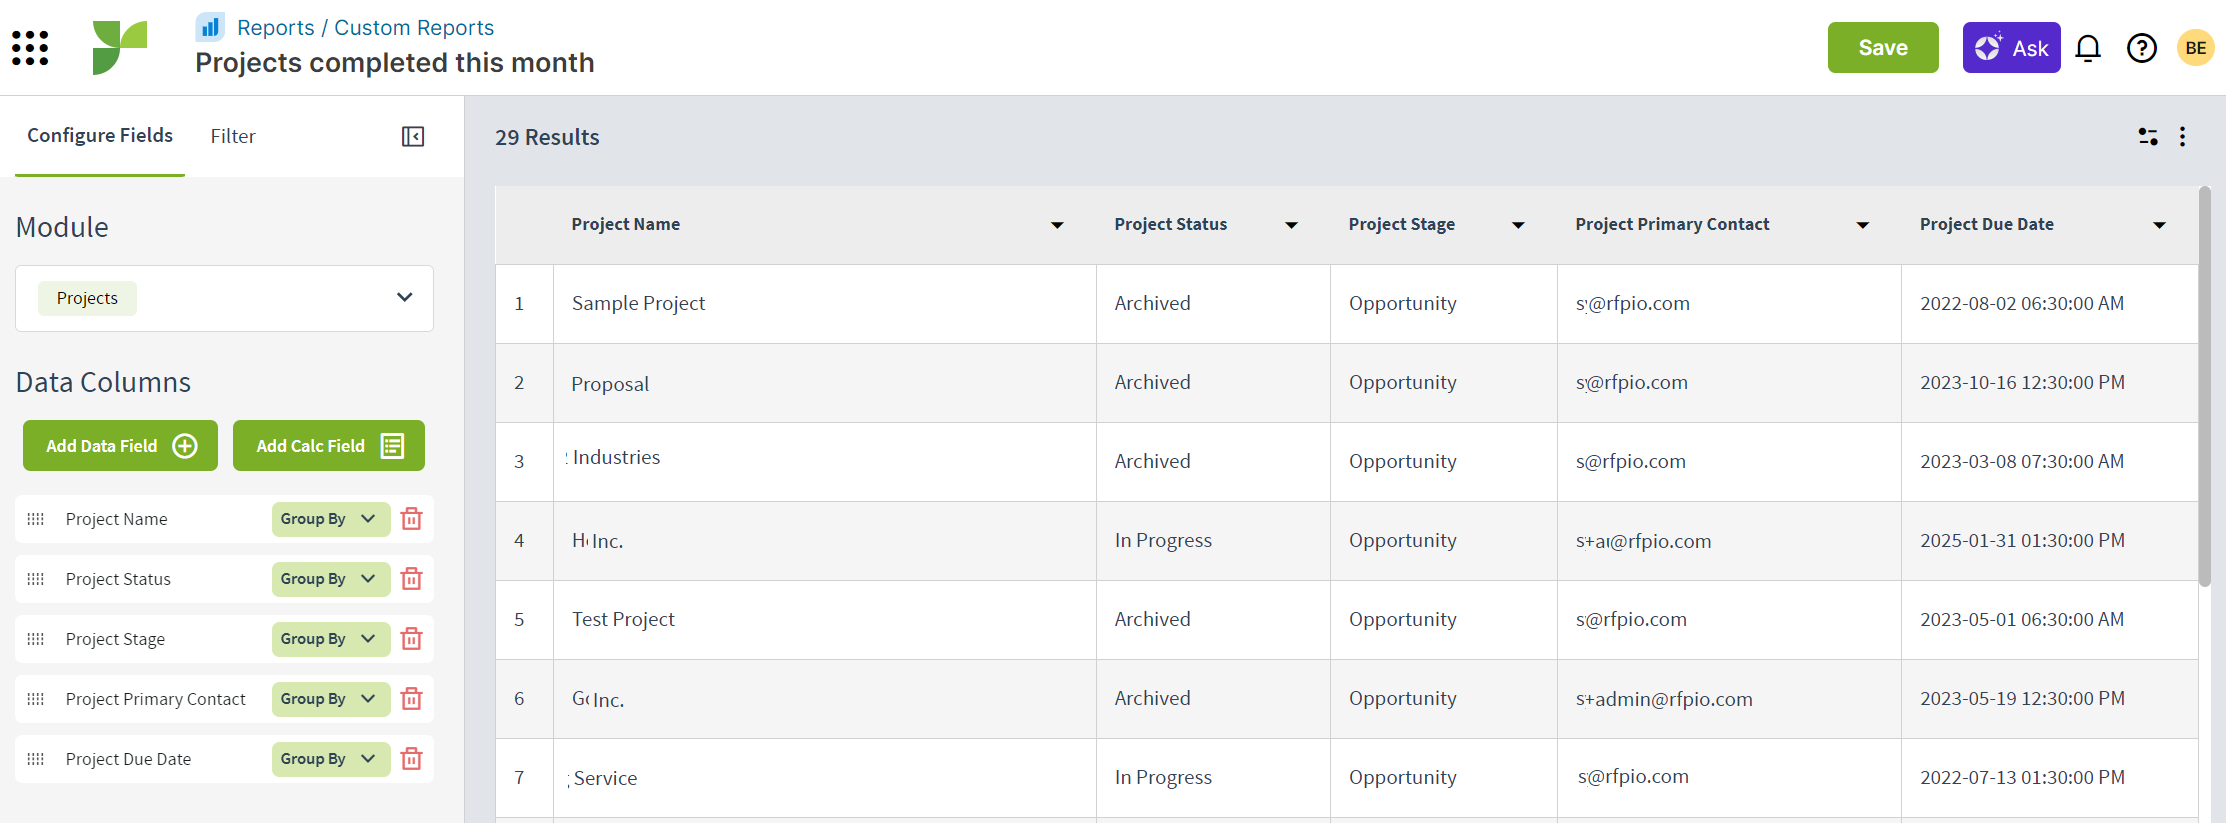This screenshot has height=823, width=2226.
Task: Open the help question mark icon
Action: pyautogui.click(x=2142, y=48)
